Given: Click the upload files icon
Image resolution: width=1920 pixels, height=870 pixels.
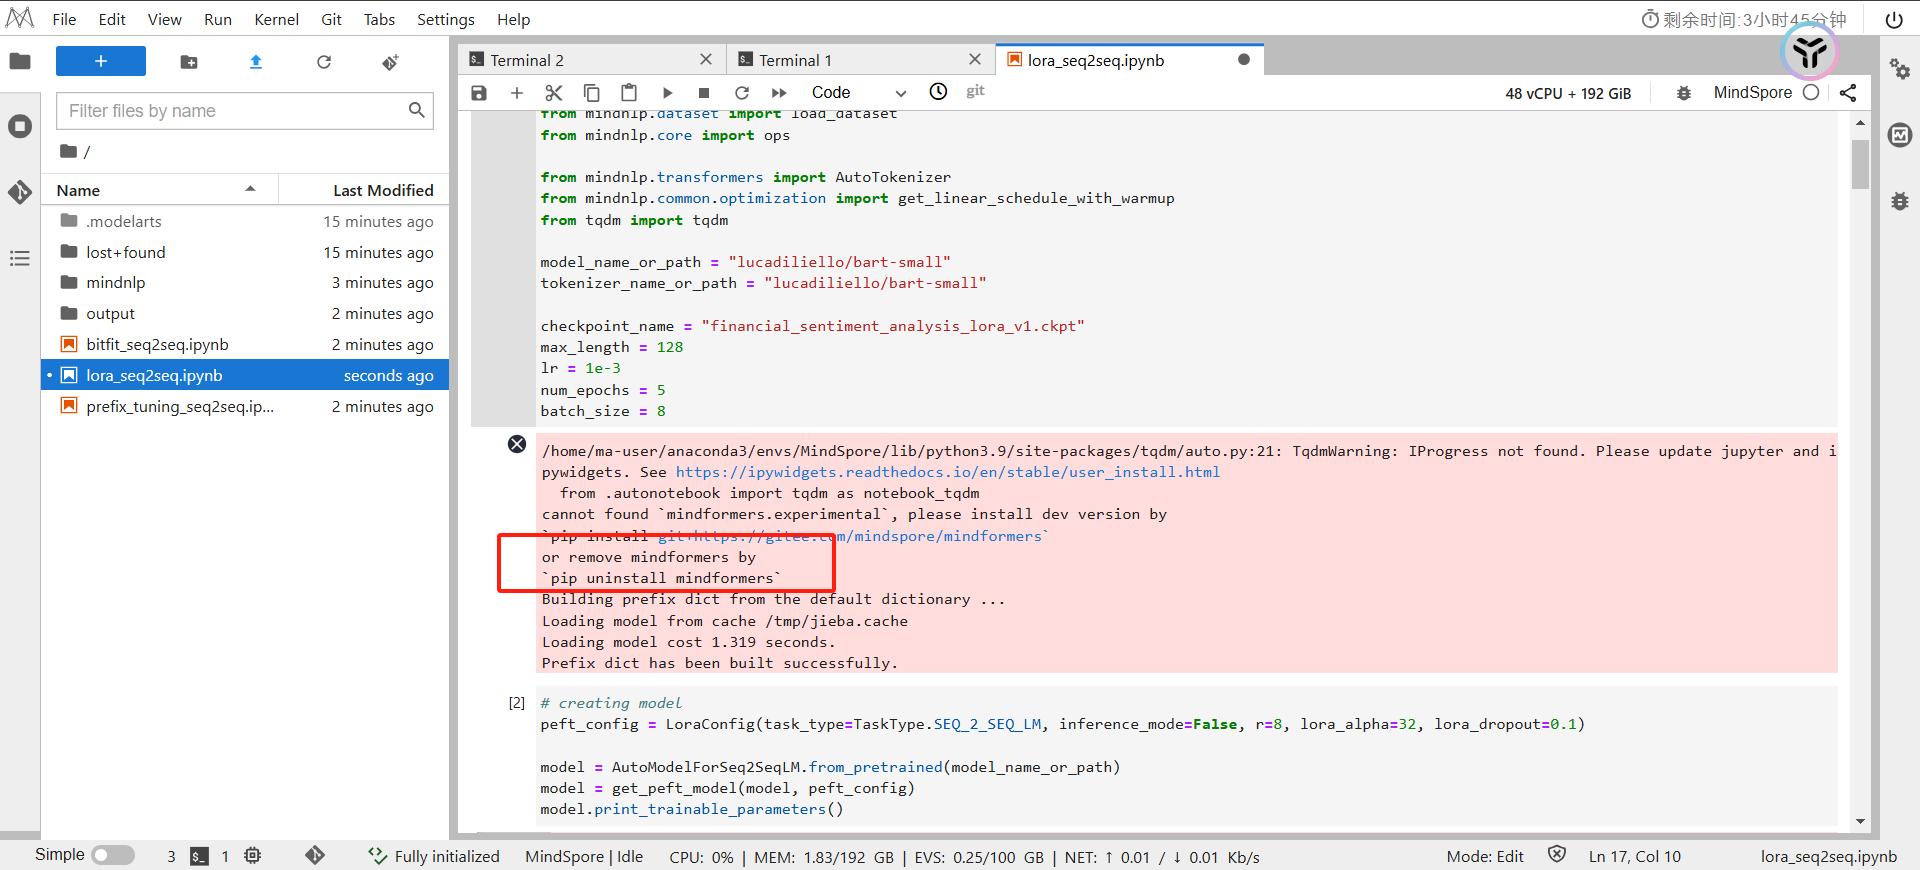Looking at the screenshot, I should tap(256, 62).
